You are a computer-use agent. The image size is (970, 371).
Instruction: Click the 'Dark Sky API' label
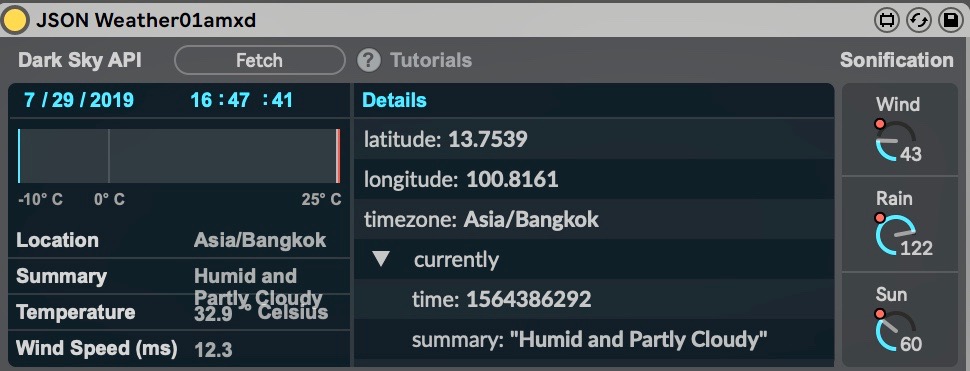80,61
